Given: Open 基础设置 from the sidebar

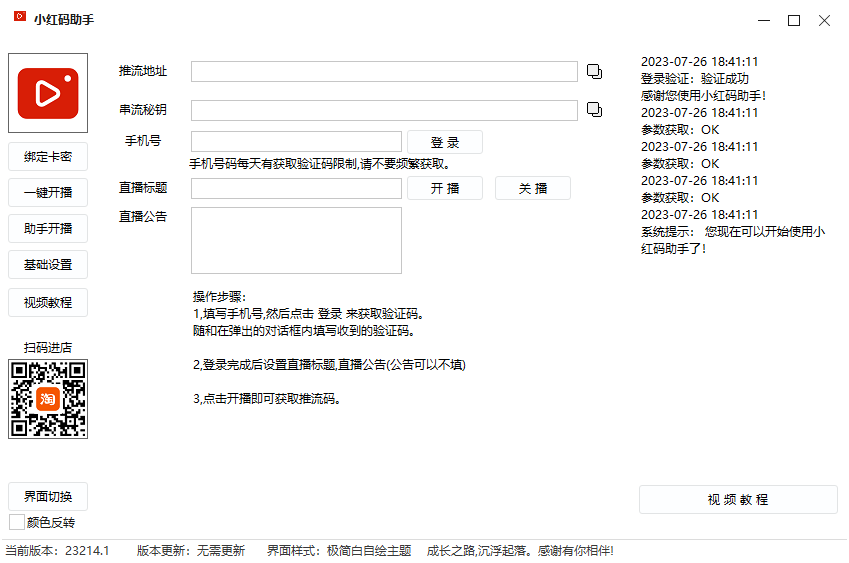Looking at the screenshot, I should pos(48,265).
